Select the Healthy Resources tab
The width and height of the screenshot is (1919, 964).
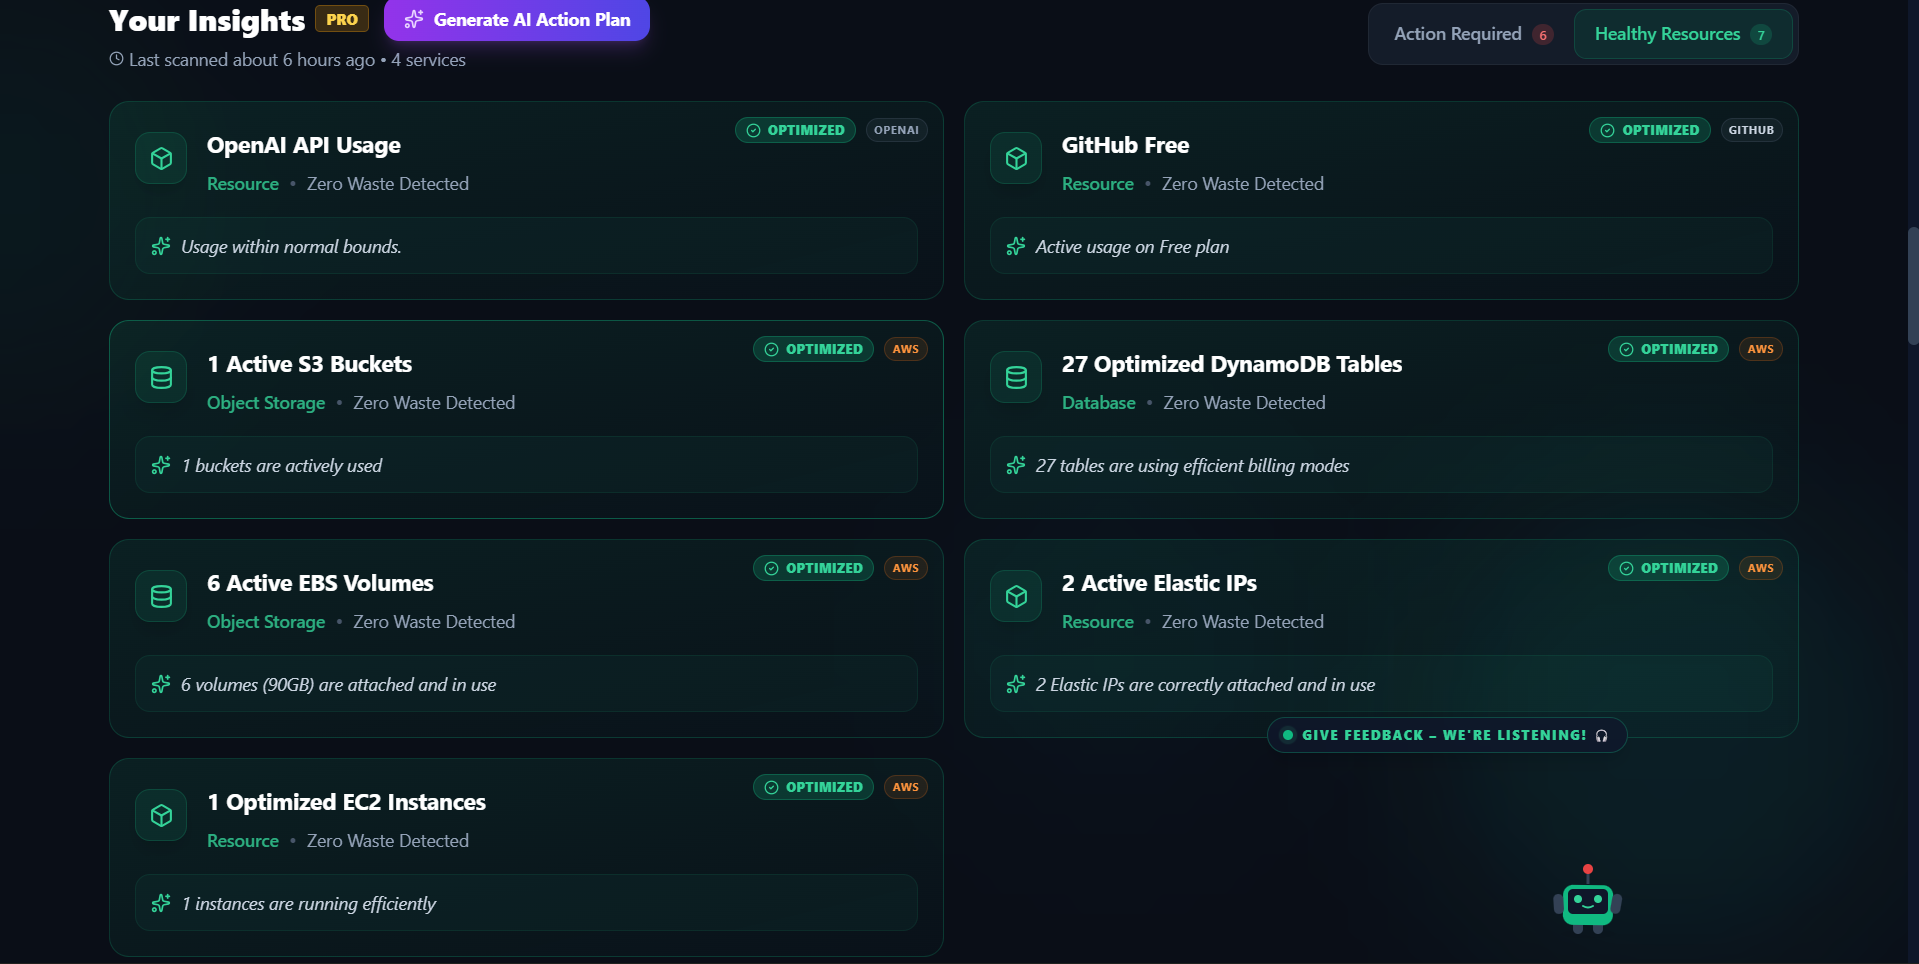[1682, 34]
